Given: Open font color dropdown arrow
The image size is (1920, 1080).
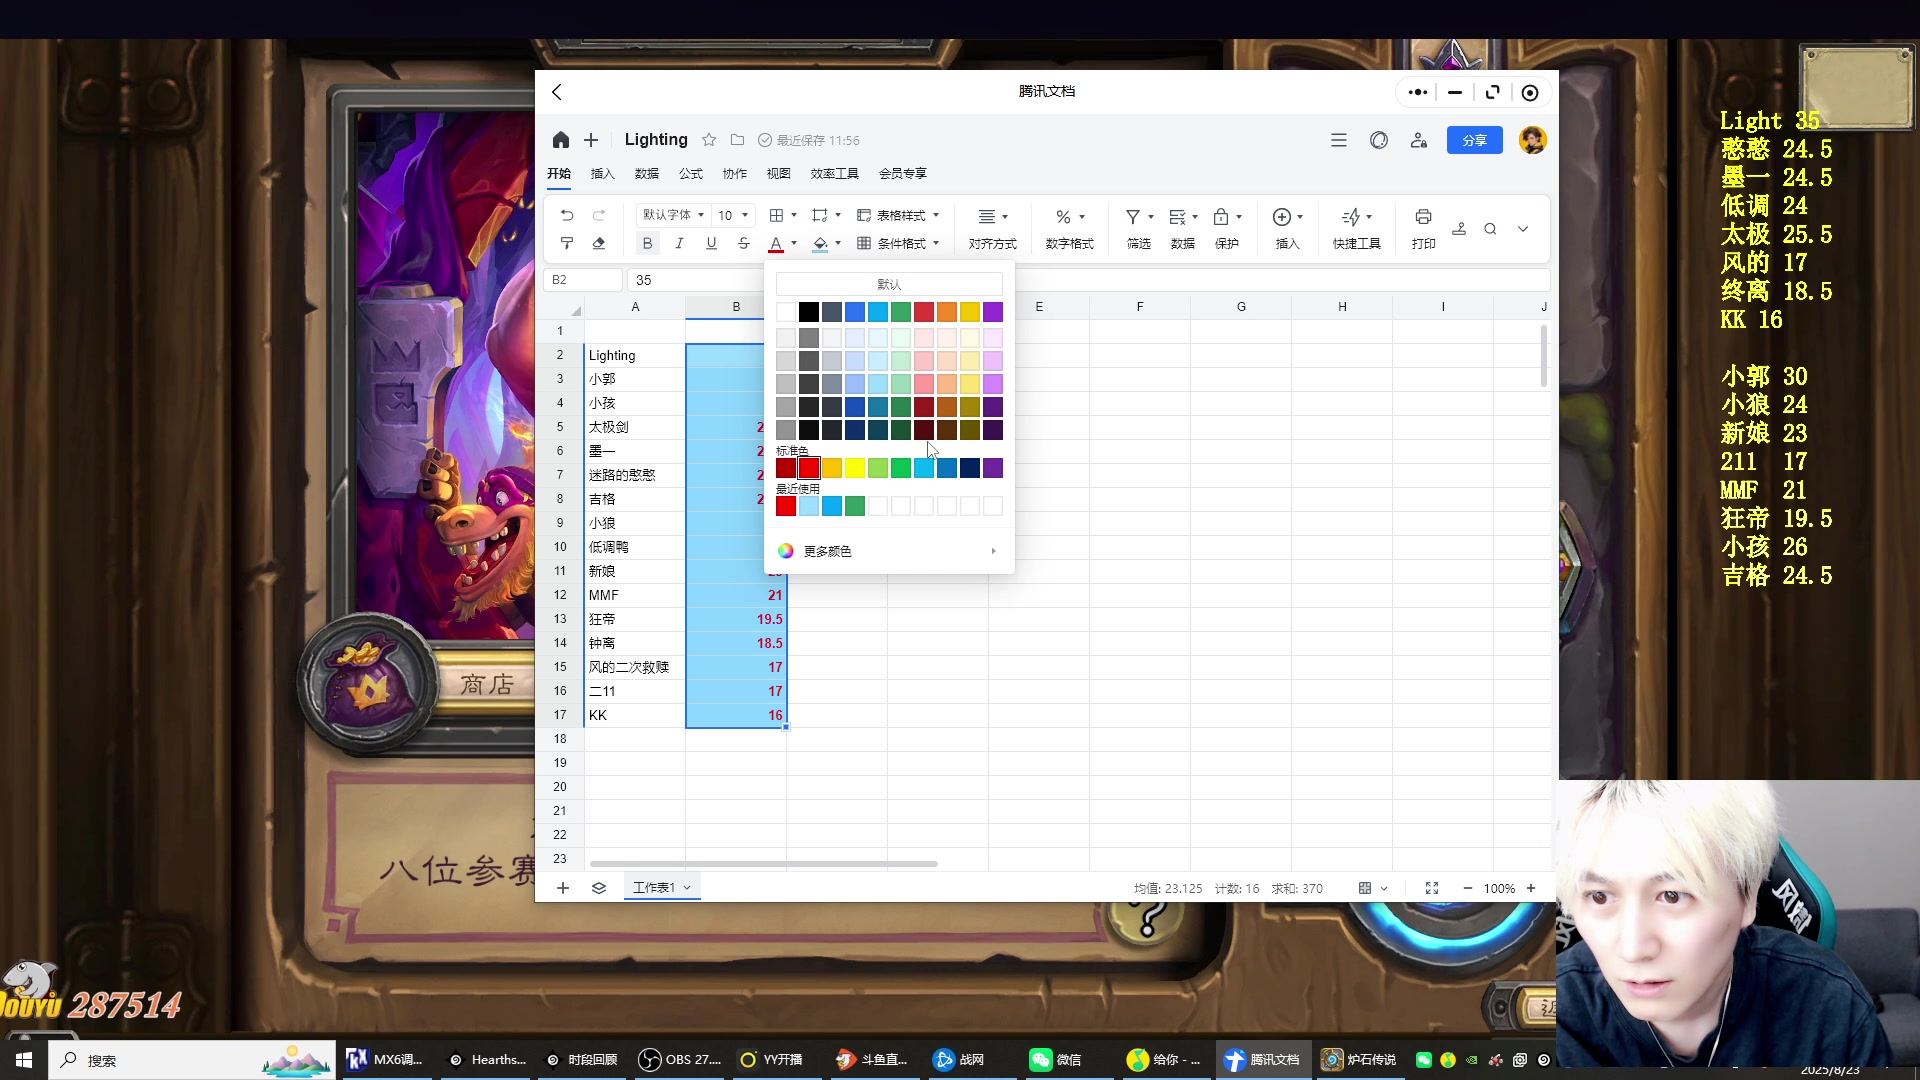Looking at the screenshot, I should click(794, 243).
